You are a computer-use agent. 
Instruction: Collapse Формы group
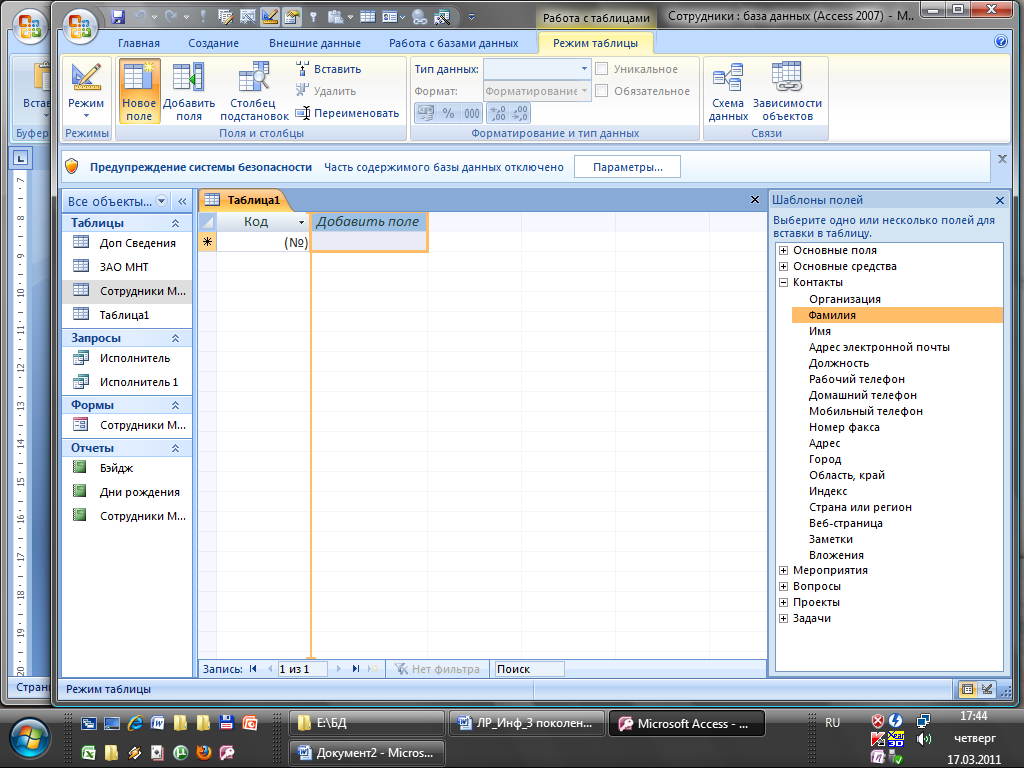tap(175, 406)
